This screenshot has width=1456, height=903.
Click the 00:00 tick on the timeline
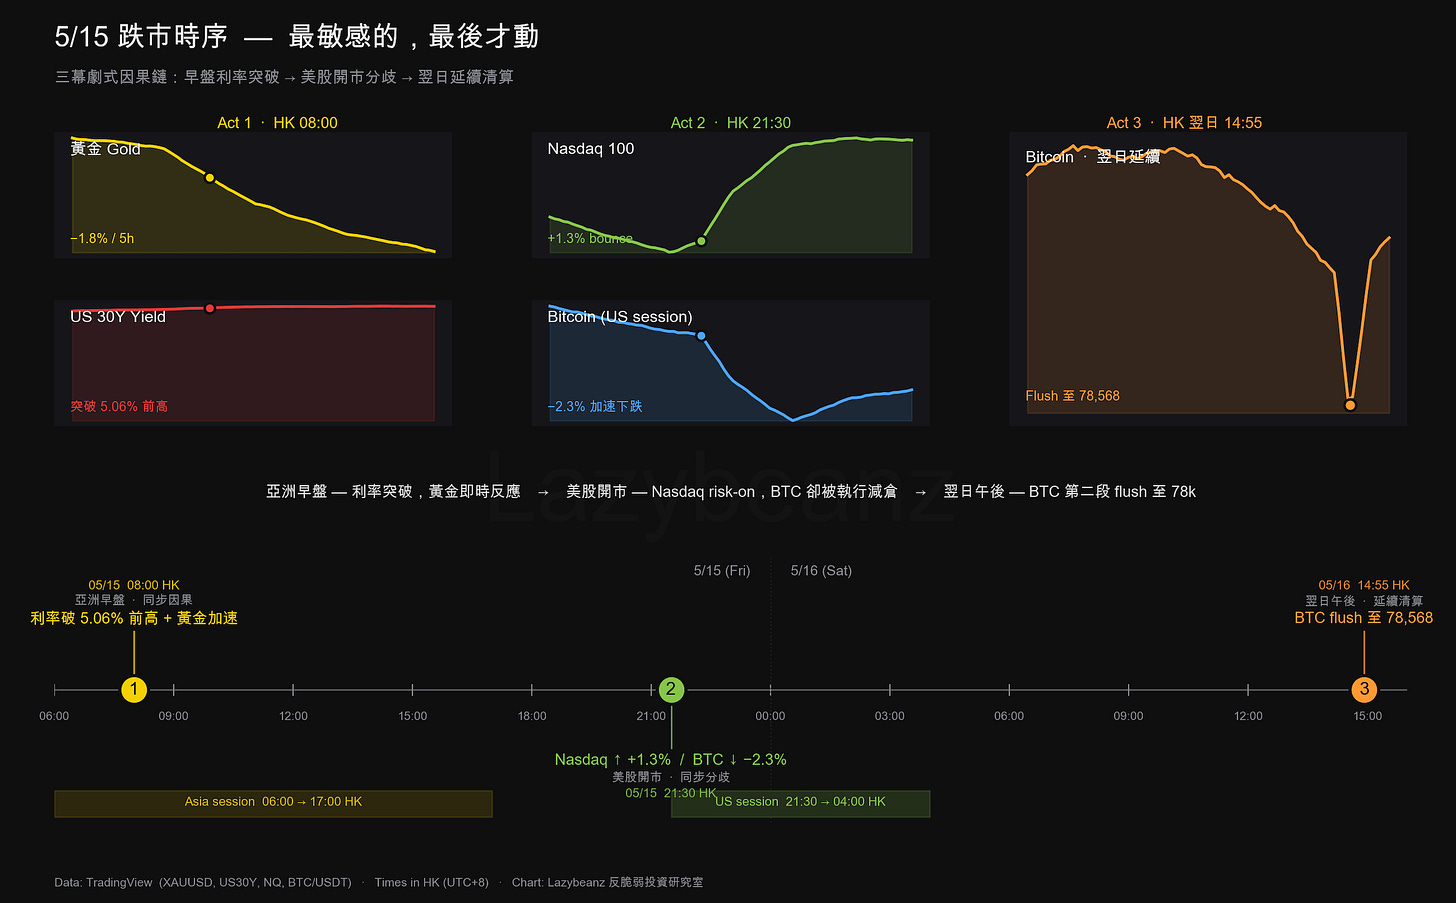coord(770,716)
